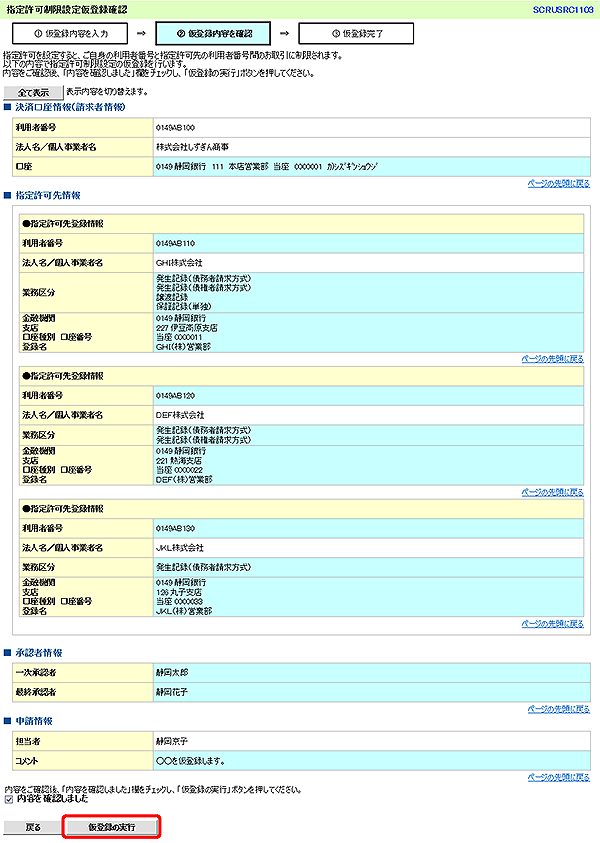Viewport: 600px width, 843px height.
Task: Click the 戻る button
Action: coord(33,827)
